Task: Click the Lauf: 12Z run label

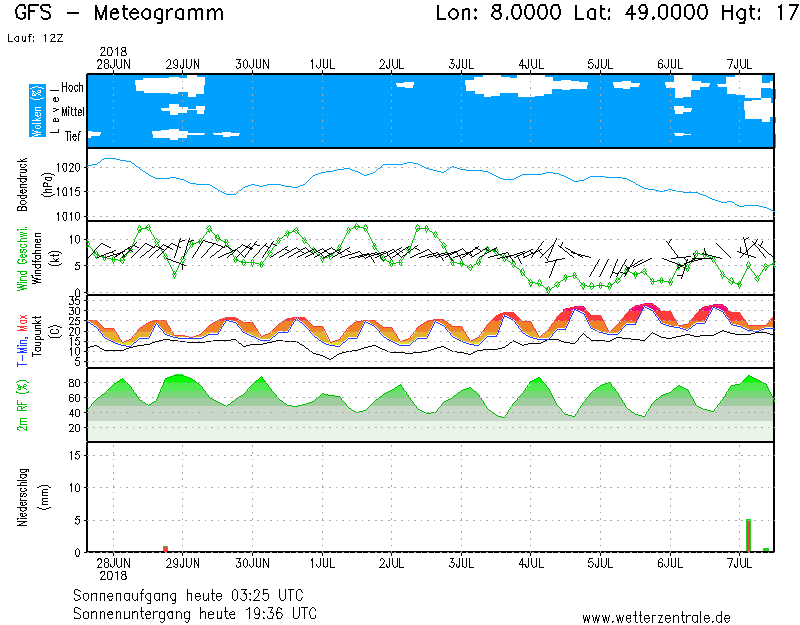Action: click(33, 38)
